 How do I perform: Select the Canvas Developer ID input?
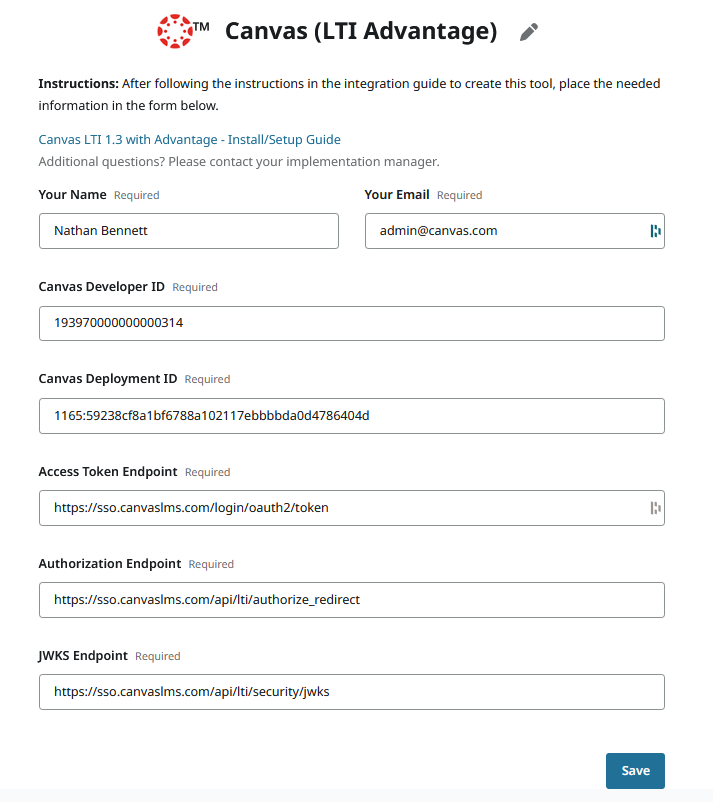coord(352,324)
